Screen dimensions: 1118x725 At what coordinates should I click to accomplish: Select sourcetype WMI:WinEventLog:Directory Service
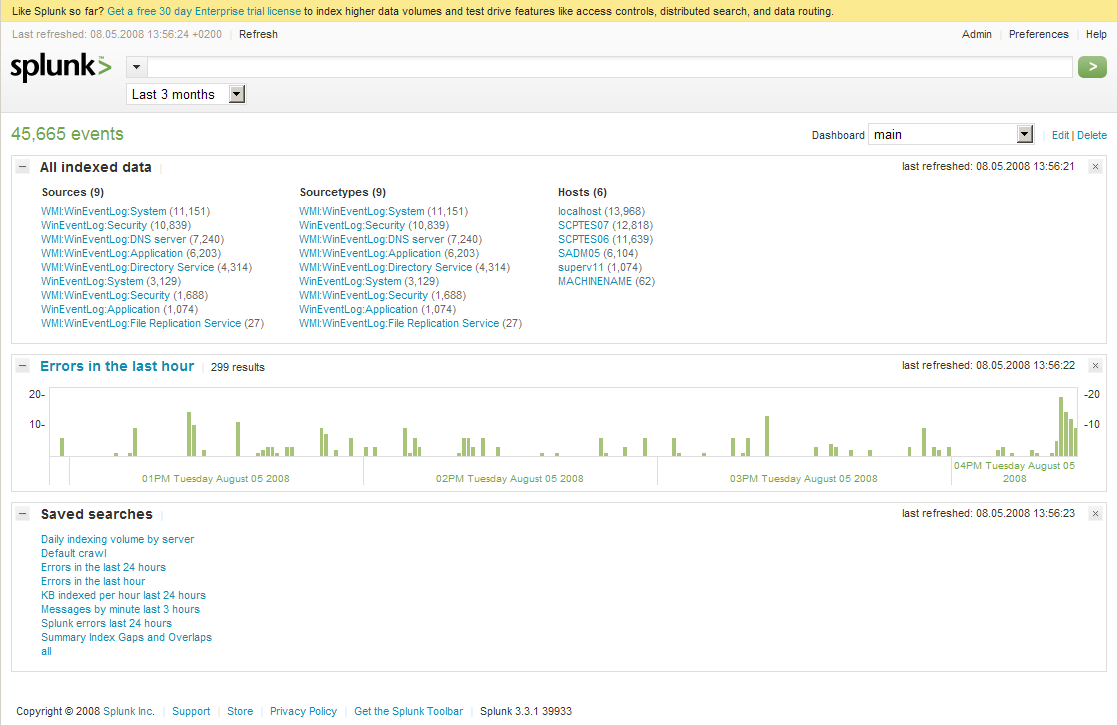point(385,267)
